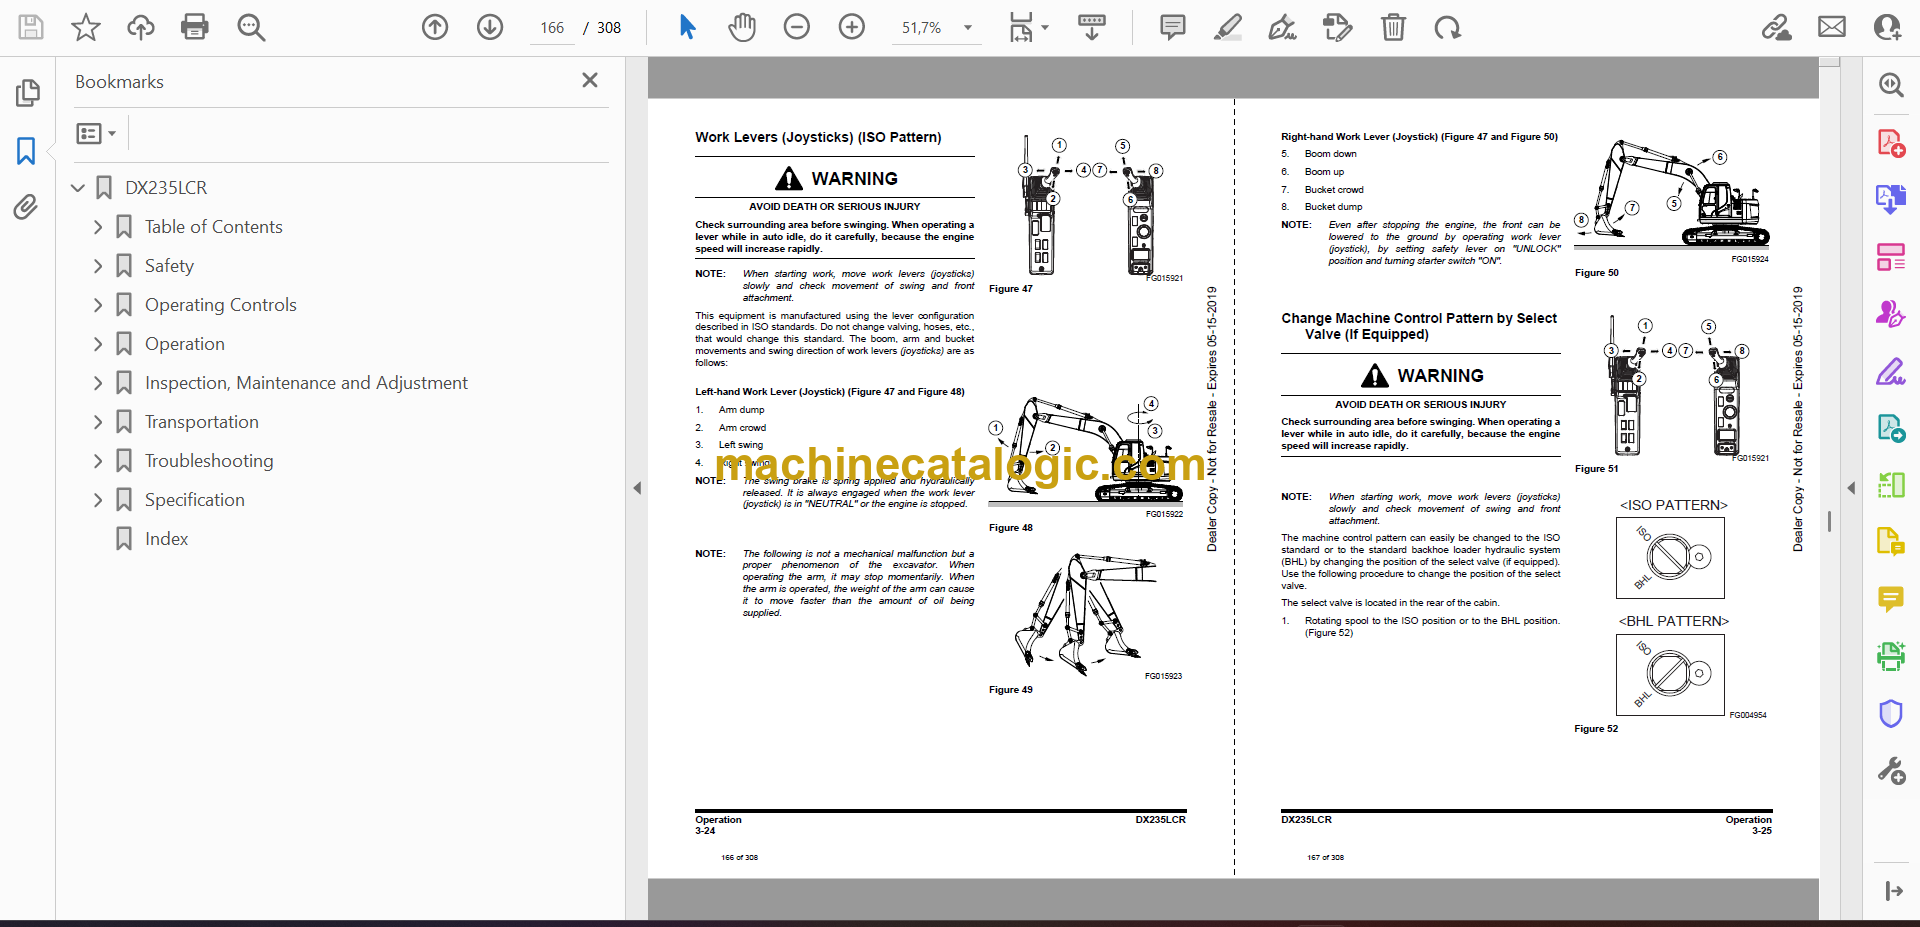This screenshot has width=1920, height=927.
Task: Expand Inspection, Maintenance and Adjustment bookmark
Action: 98,383
